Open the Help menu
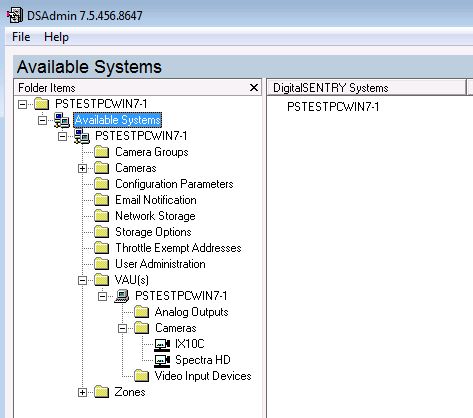 tap(56, 37)
